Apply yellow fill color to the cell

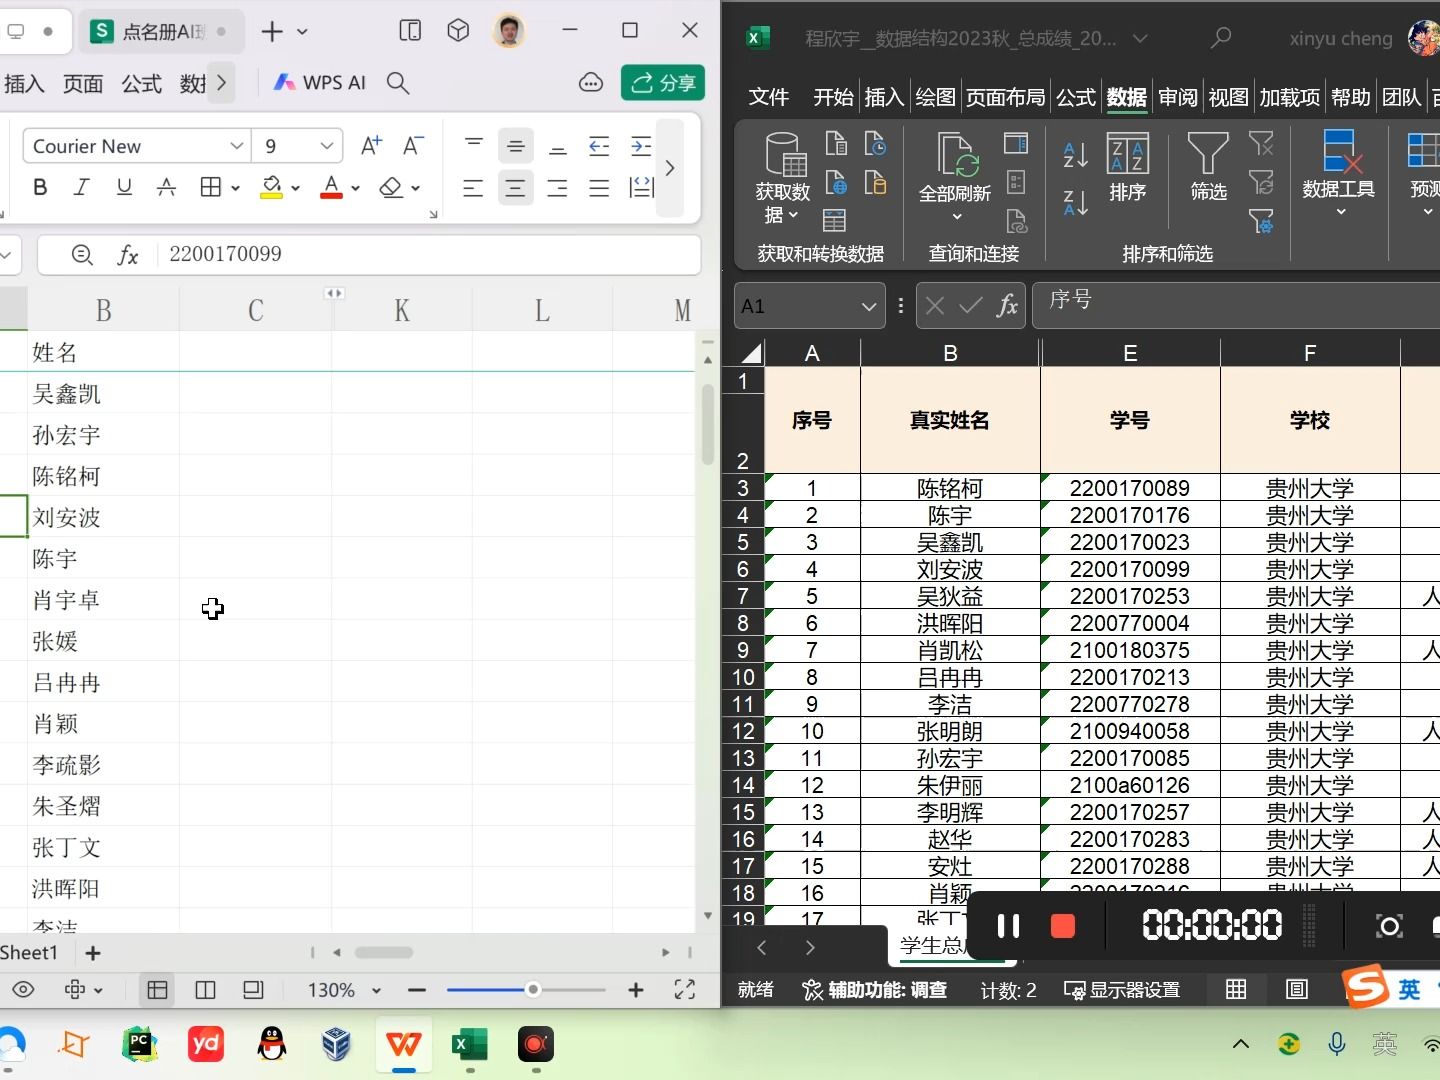(272, 187)
